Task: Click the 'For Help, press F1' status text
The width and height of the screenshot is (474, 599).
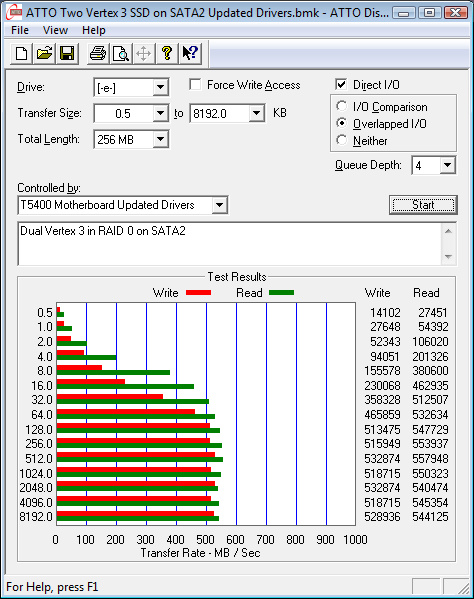Action: coord(52,587)
